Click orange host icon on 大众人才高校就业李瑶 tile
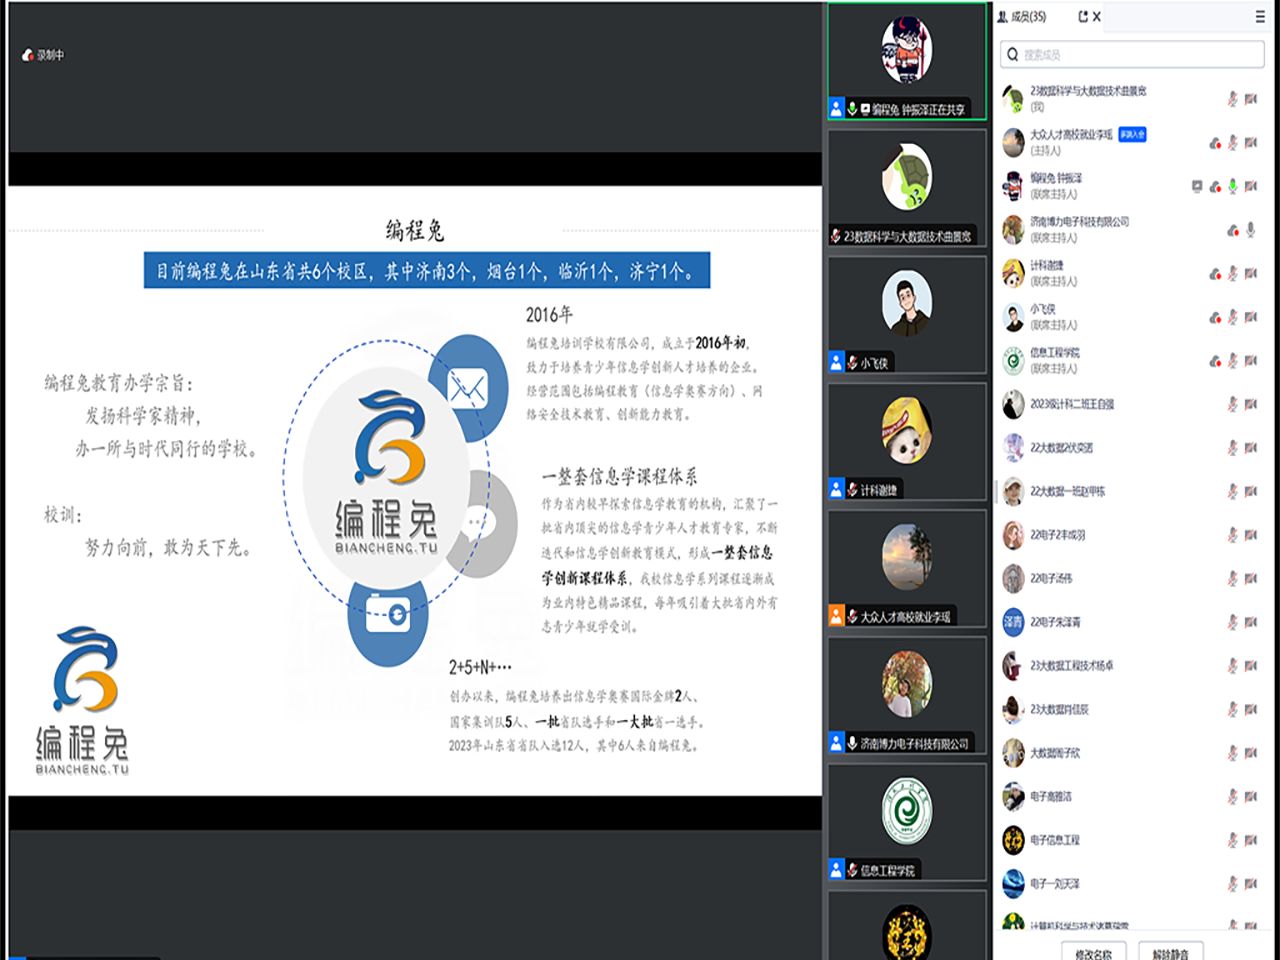 coord(836,616)
